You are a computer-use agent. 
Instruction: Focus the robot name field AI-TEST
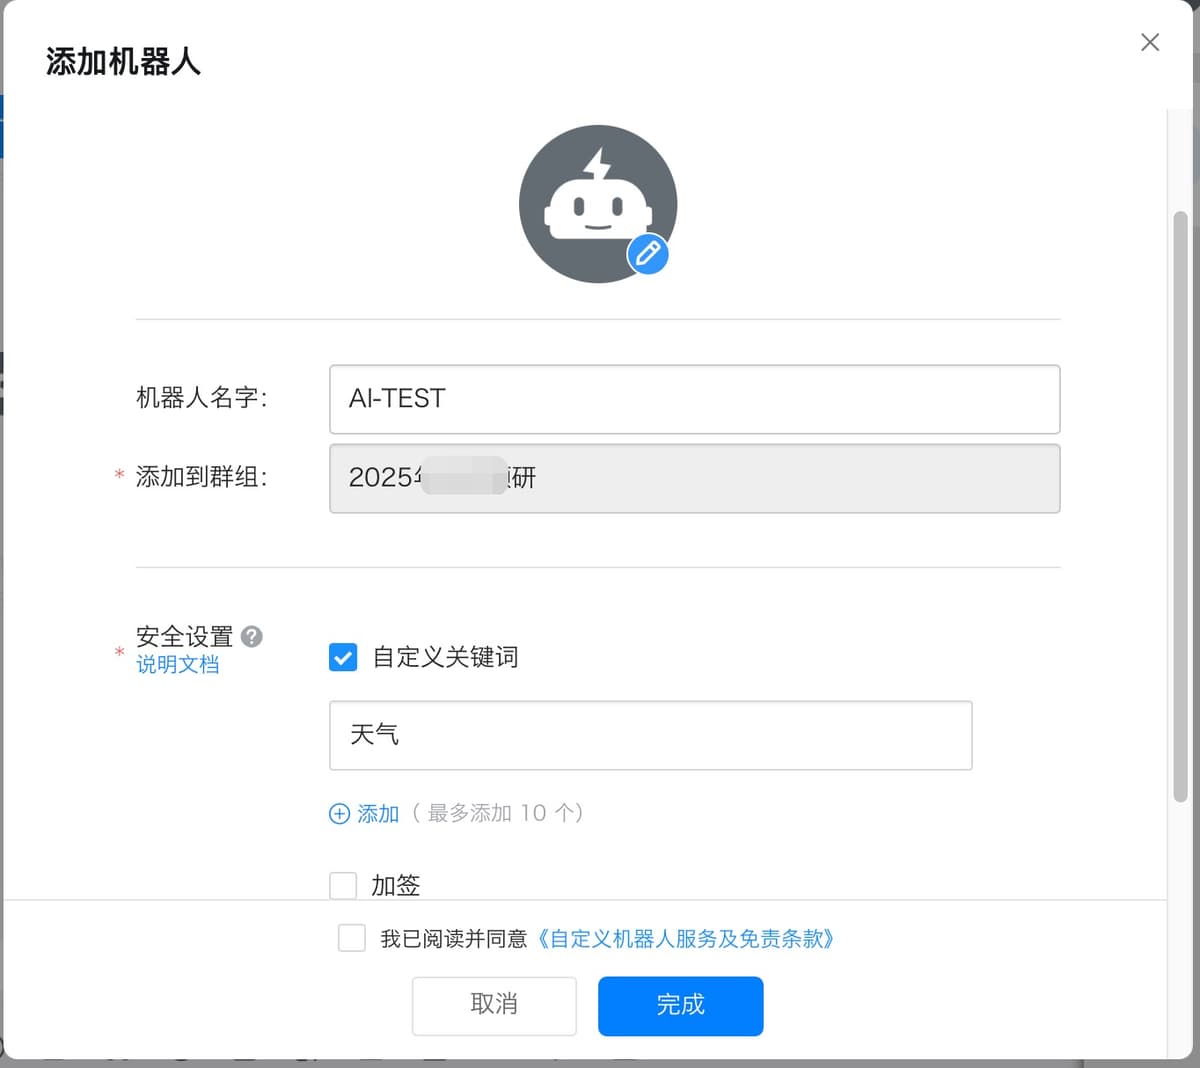tap(694, 399)
